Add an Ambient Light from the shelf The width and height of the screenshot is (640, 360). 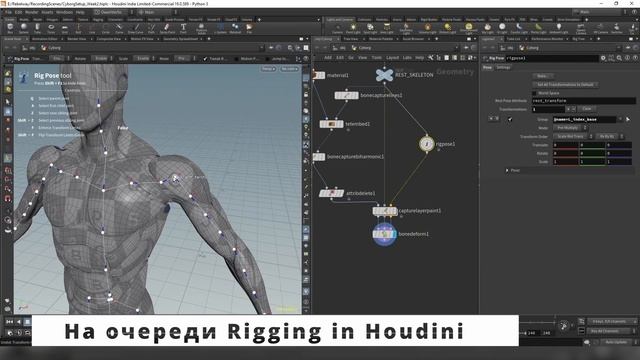559,28
